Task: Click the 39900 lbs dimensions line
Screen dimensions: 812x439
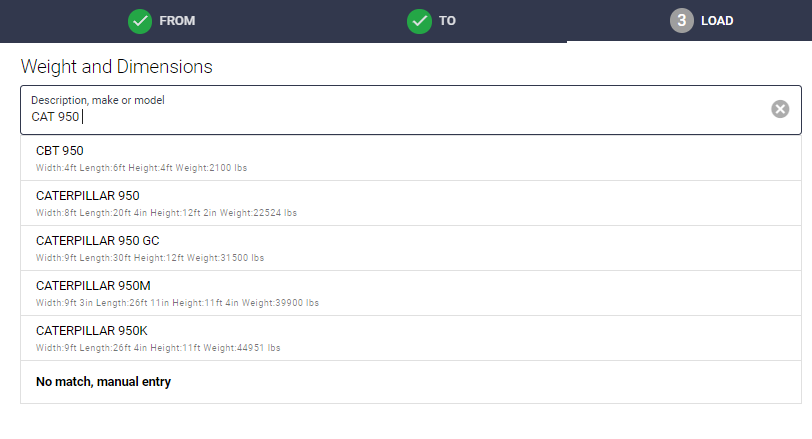Action: (177, 303)
